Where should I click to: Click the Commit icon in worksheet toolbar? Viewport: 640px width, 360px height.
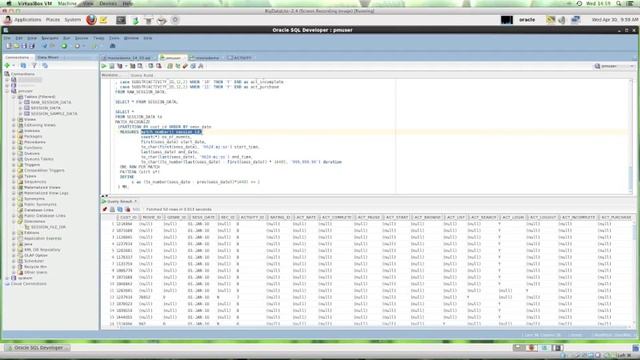[151, 66]
